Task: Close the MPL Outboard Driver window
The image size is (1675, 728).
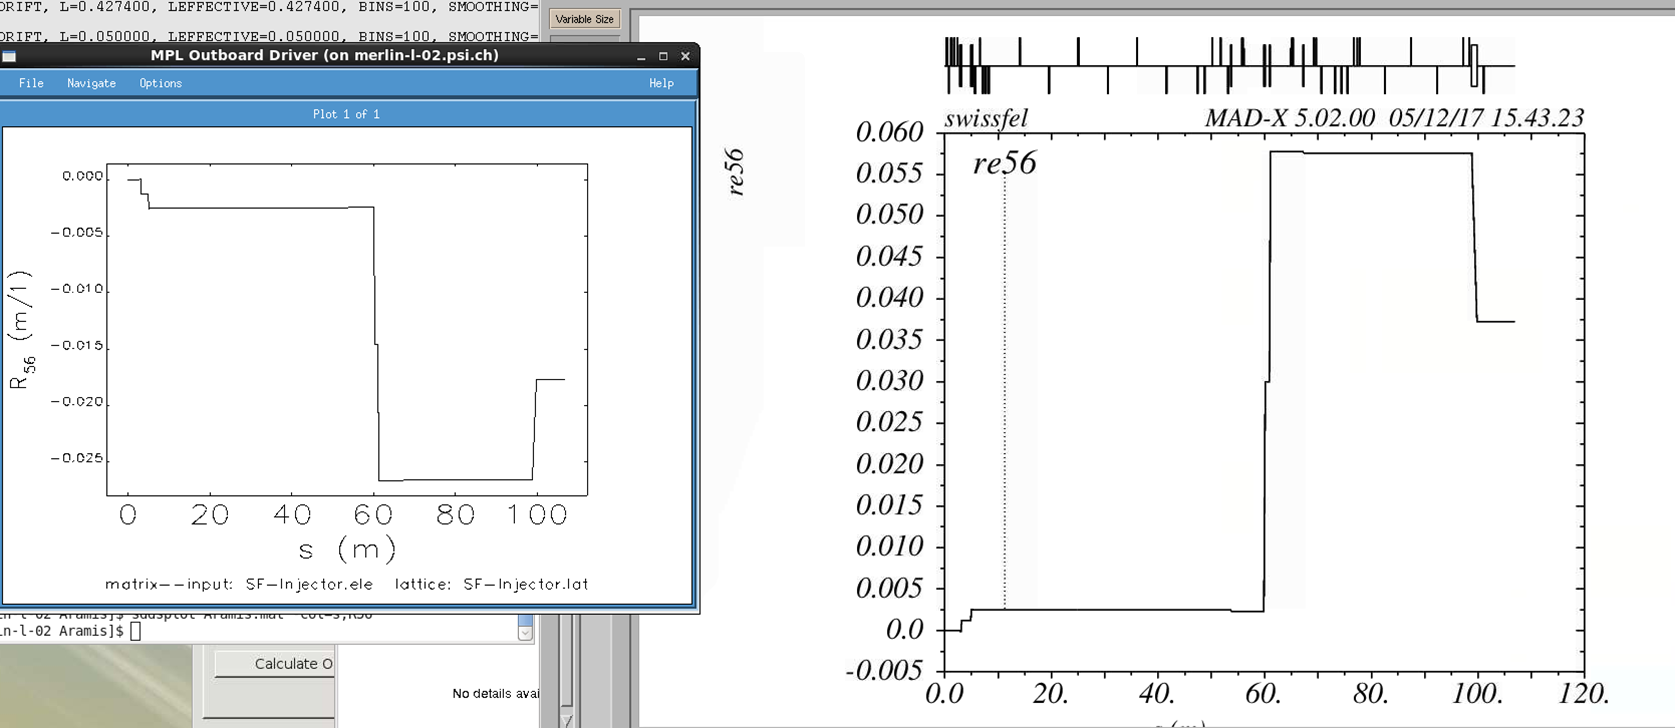Action: coord(685,56)
